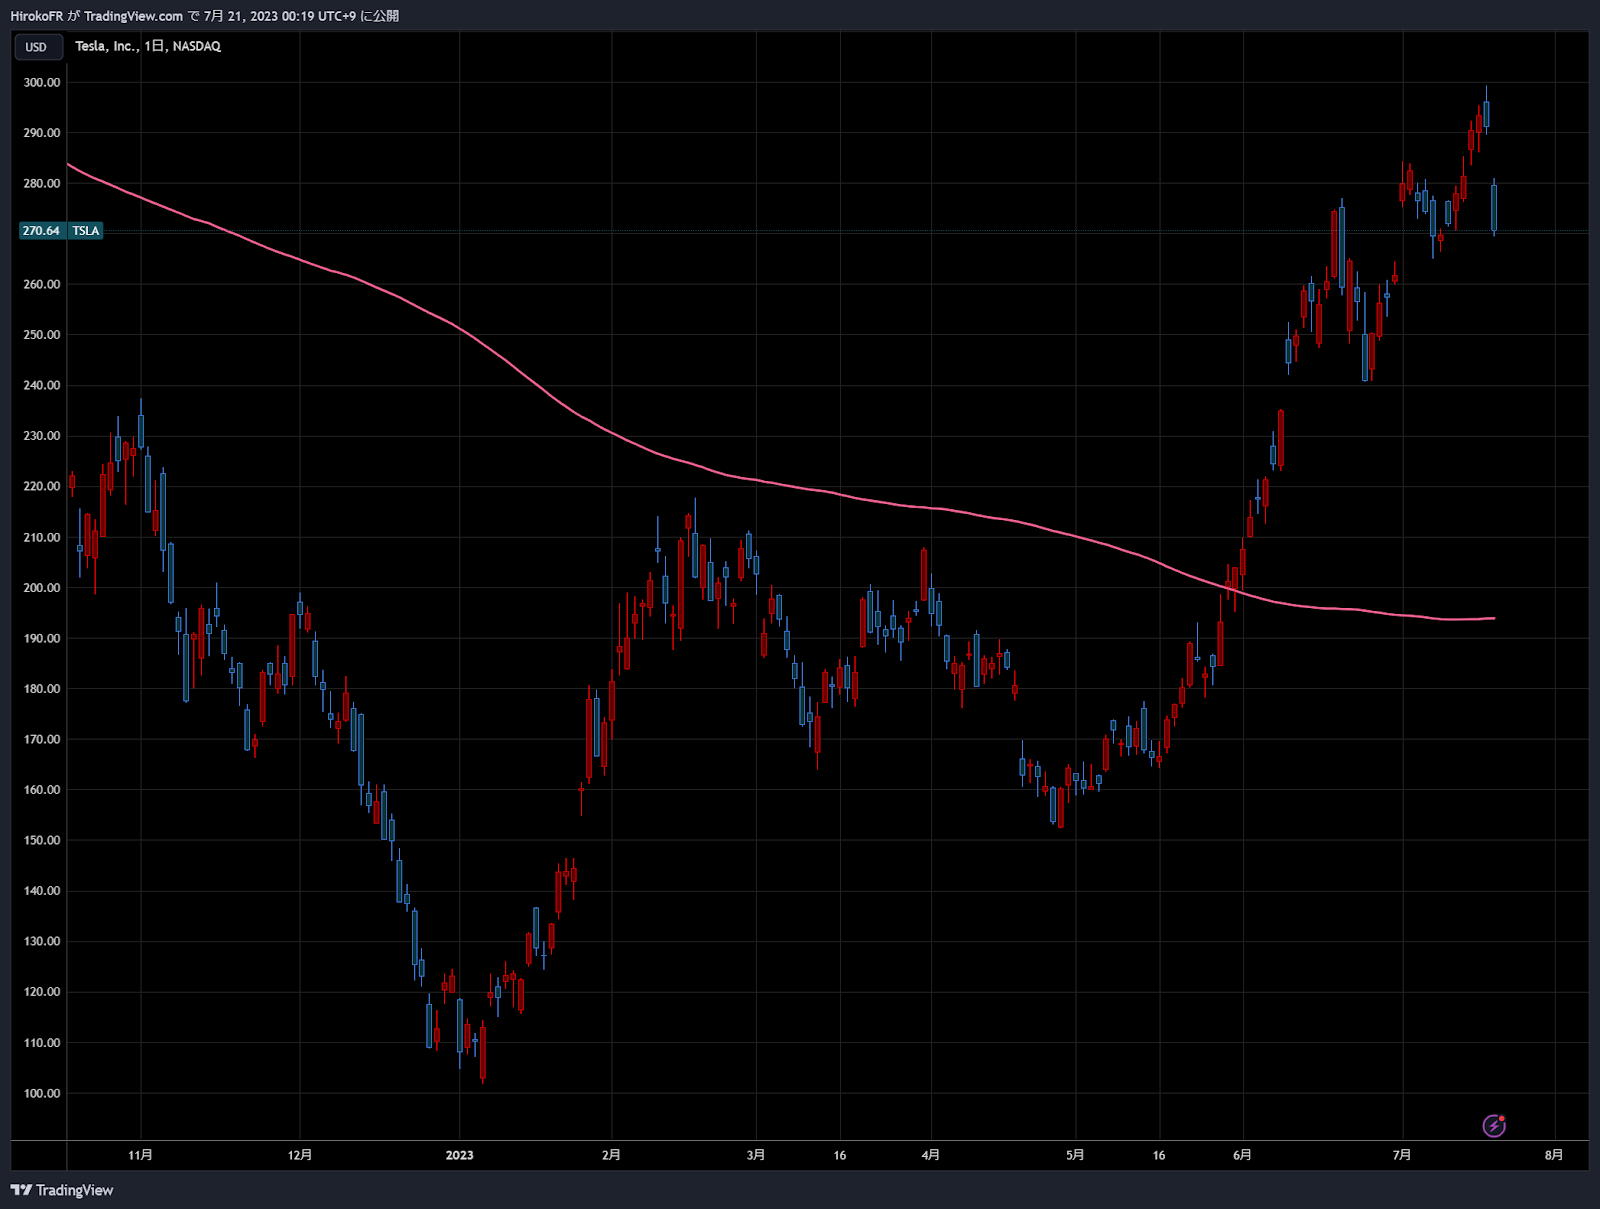
Task: Click the 130.00 price axis label
Action: pos(42,942)
